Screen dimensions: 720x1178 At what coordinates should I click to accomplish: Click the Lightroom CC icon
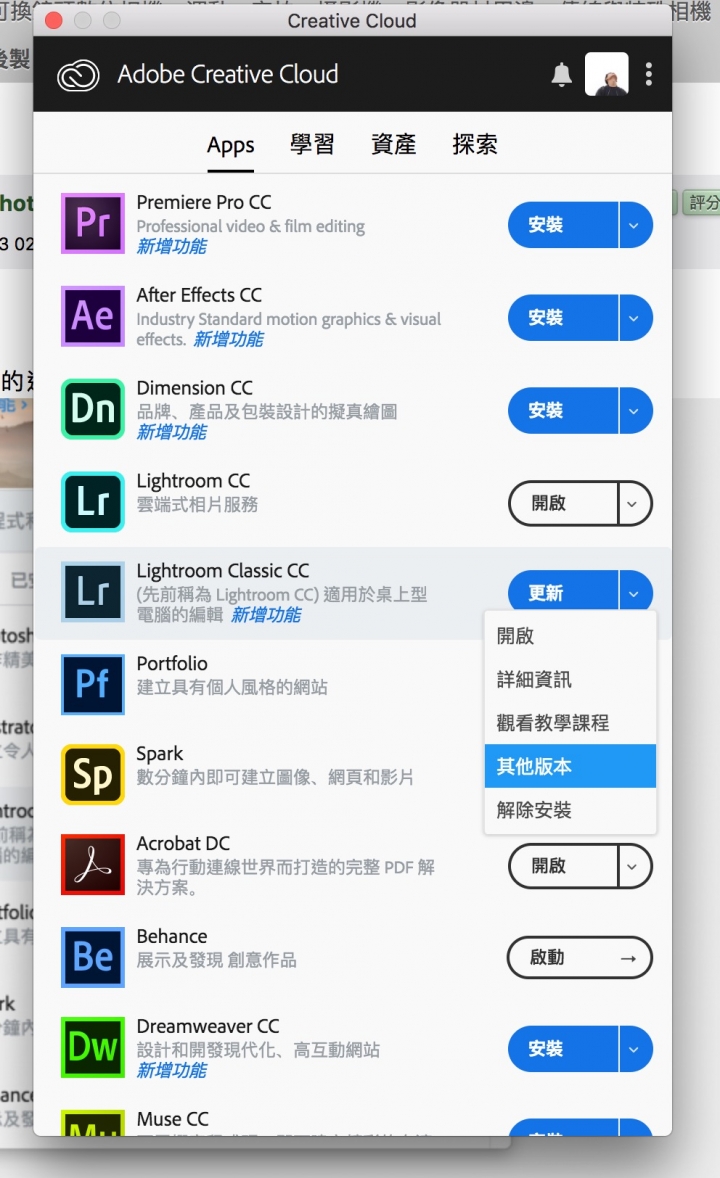tap(92, 501)
